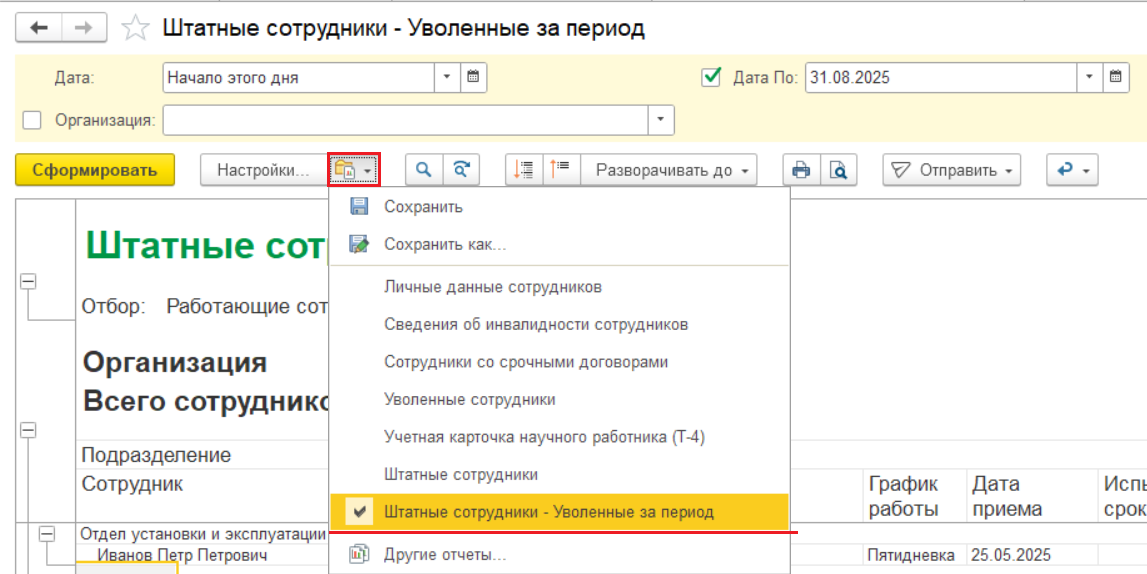Screen dimensions: 1147x574
Task: Click the find next icon
Action: point(461,170)
